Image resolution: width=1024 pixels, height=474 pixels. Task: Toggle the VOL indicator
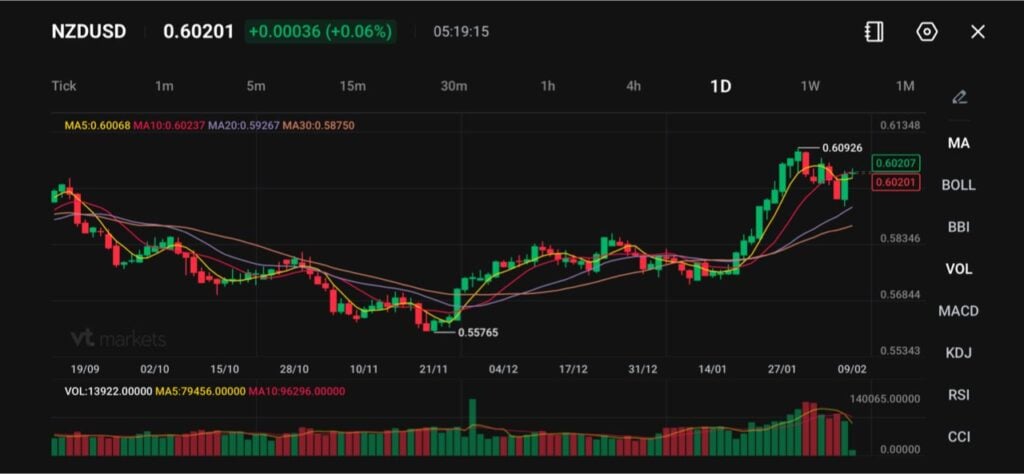click(x=958, y=269)
